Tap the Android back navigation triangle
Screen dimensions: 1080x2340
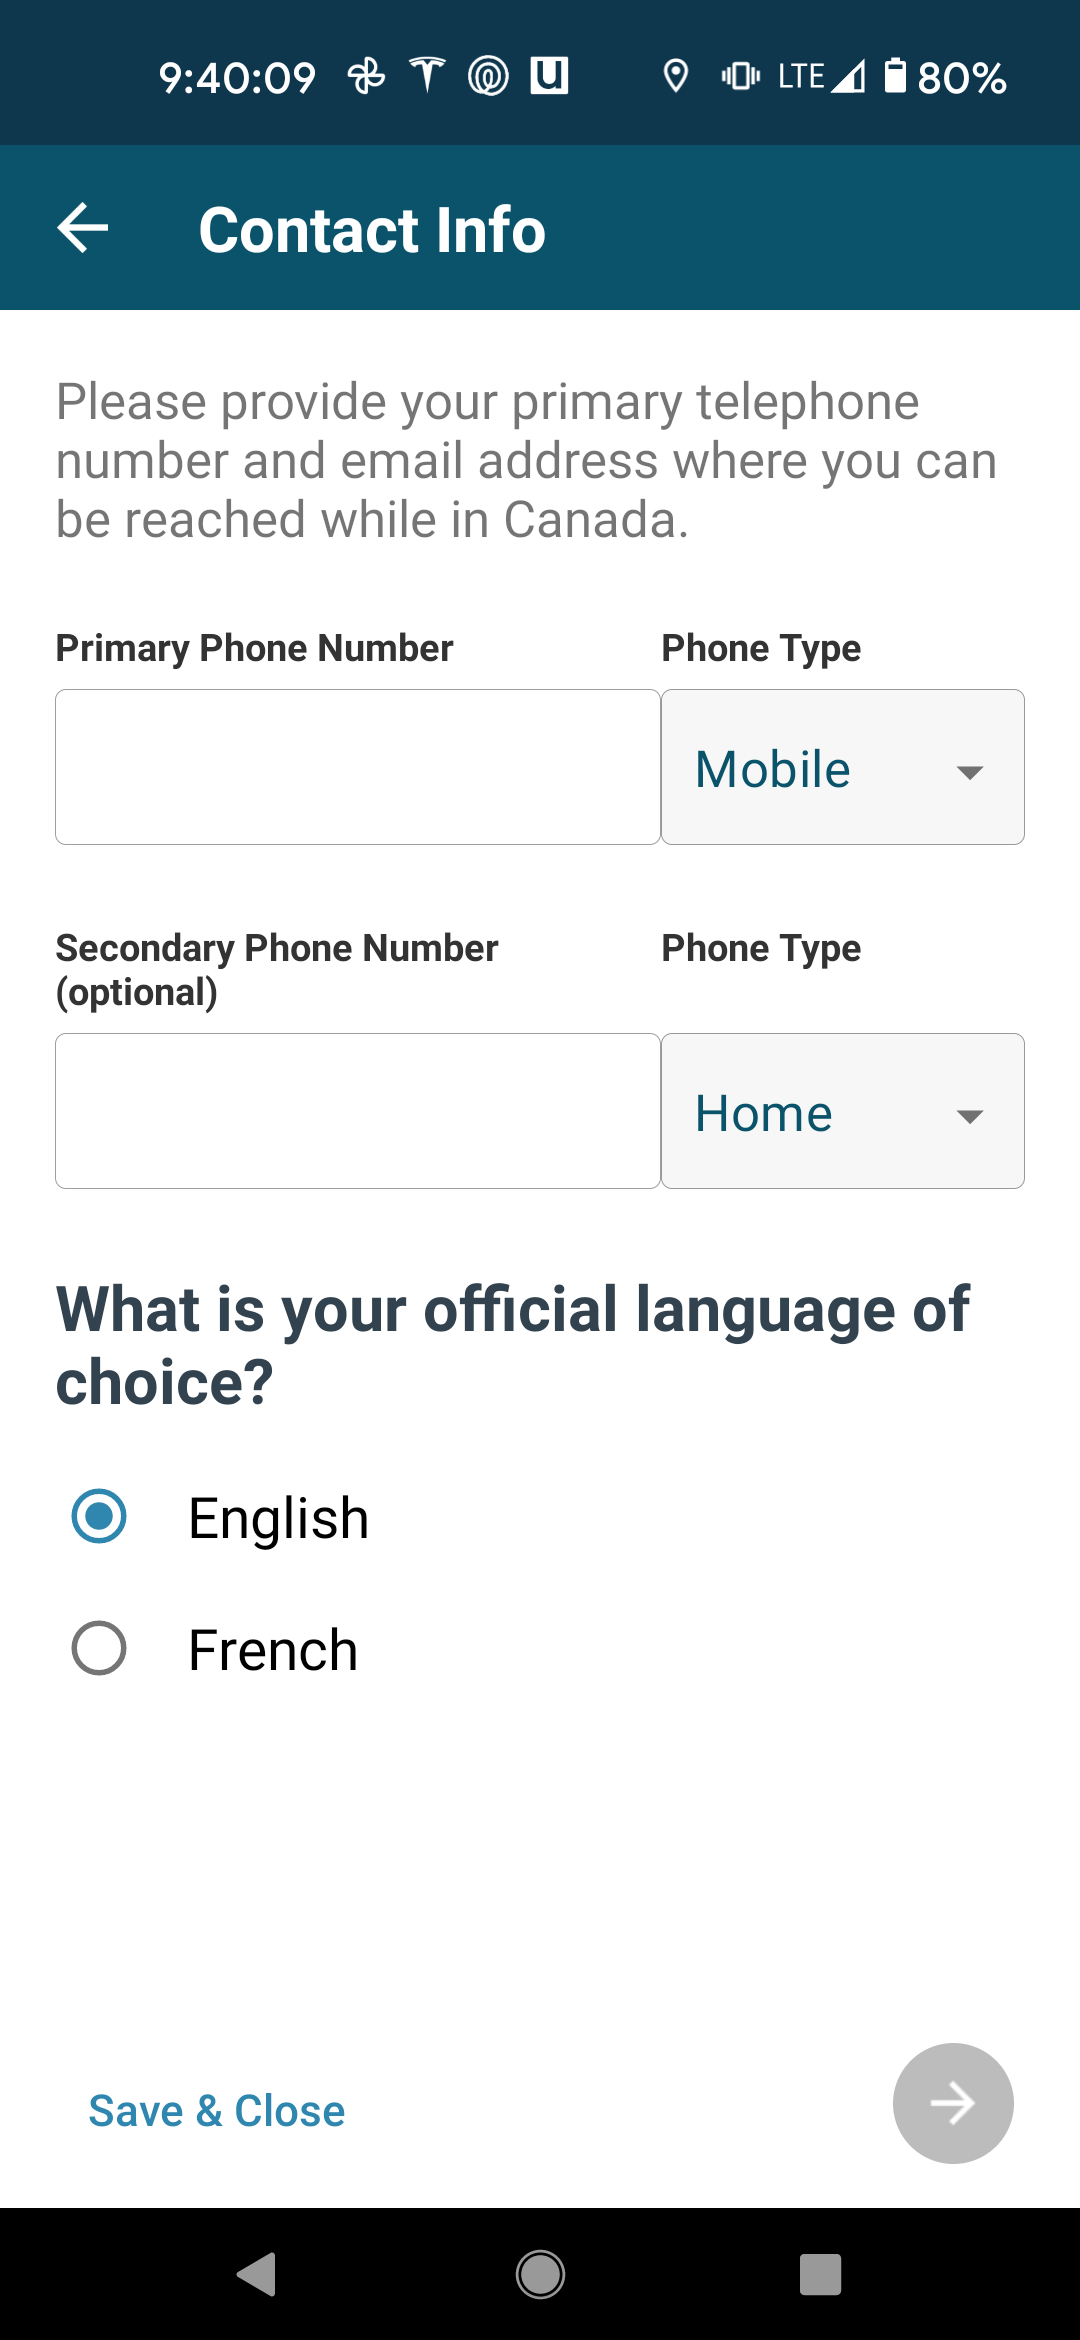257,2274
